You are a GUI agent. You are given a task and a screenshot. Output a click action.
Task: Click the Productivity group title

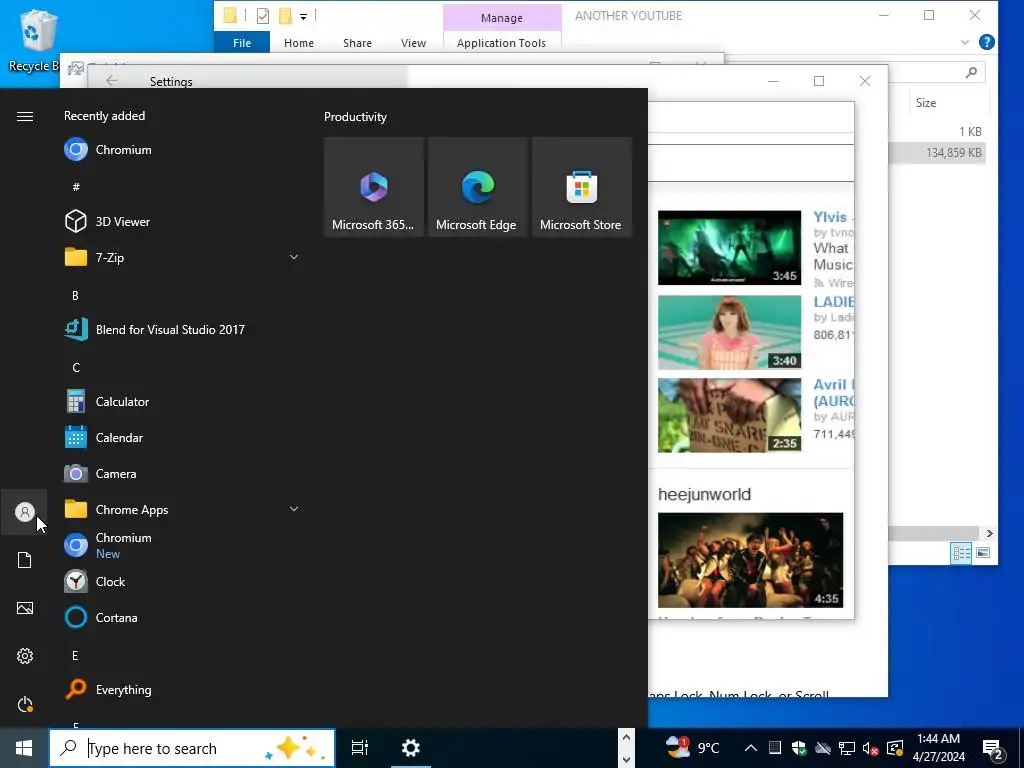(x=355, y=117)
